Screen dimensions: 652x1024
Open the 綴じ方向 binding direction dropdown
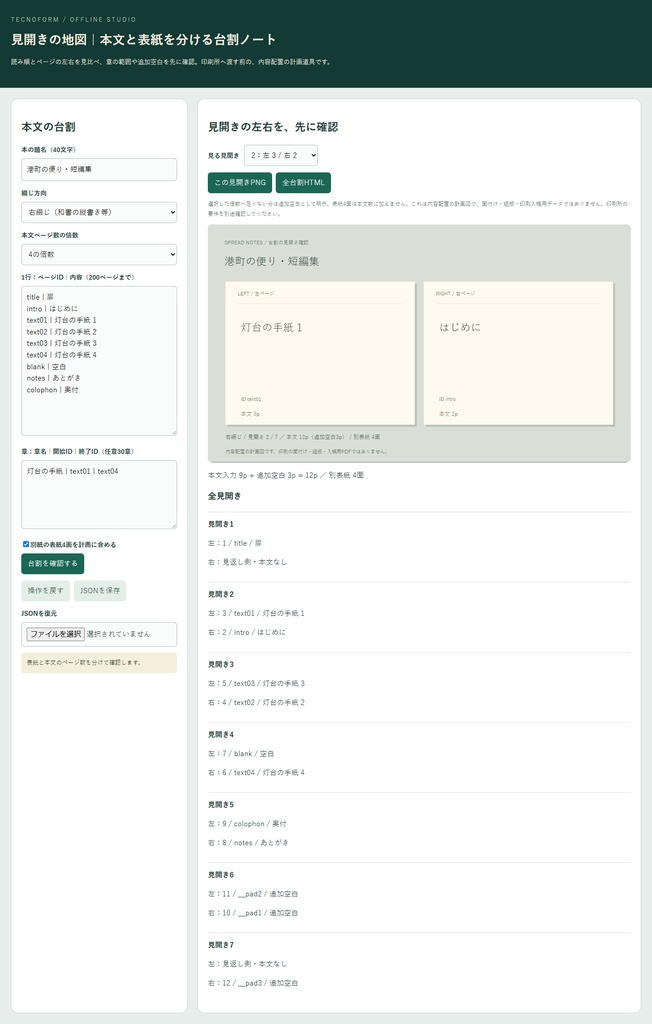[x=99, y=212]
